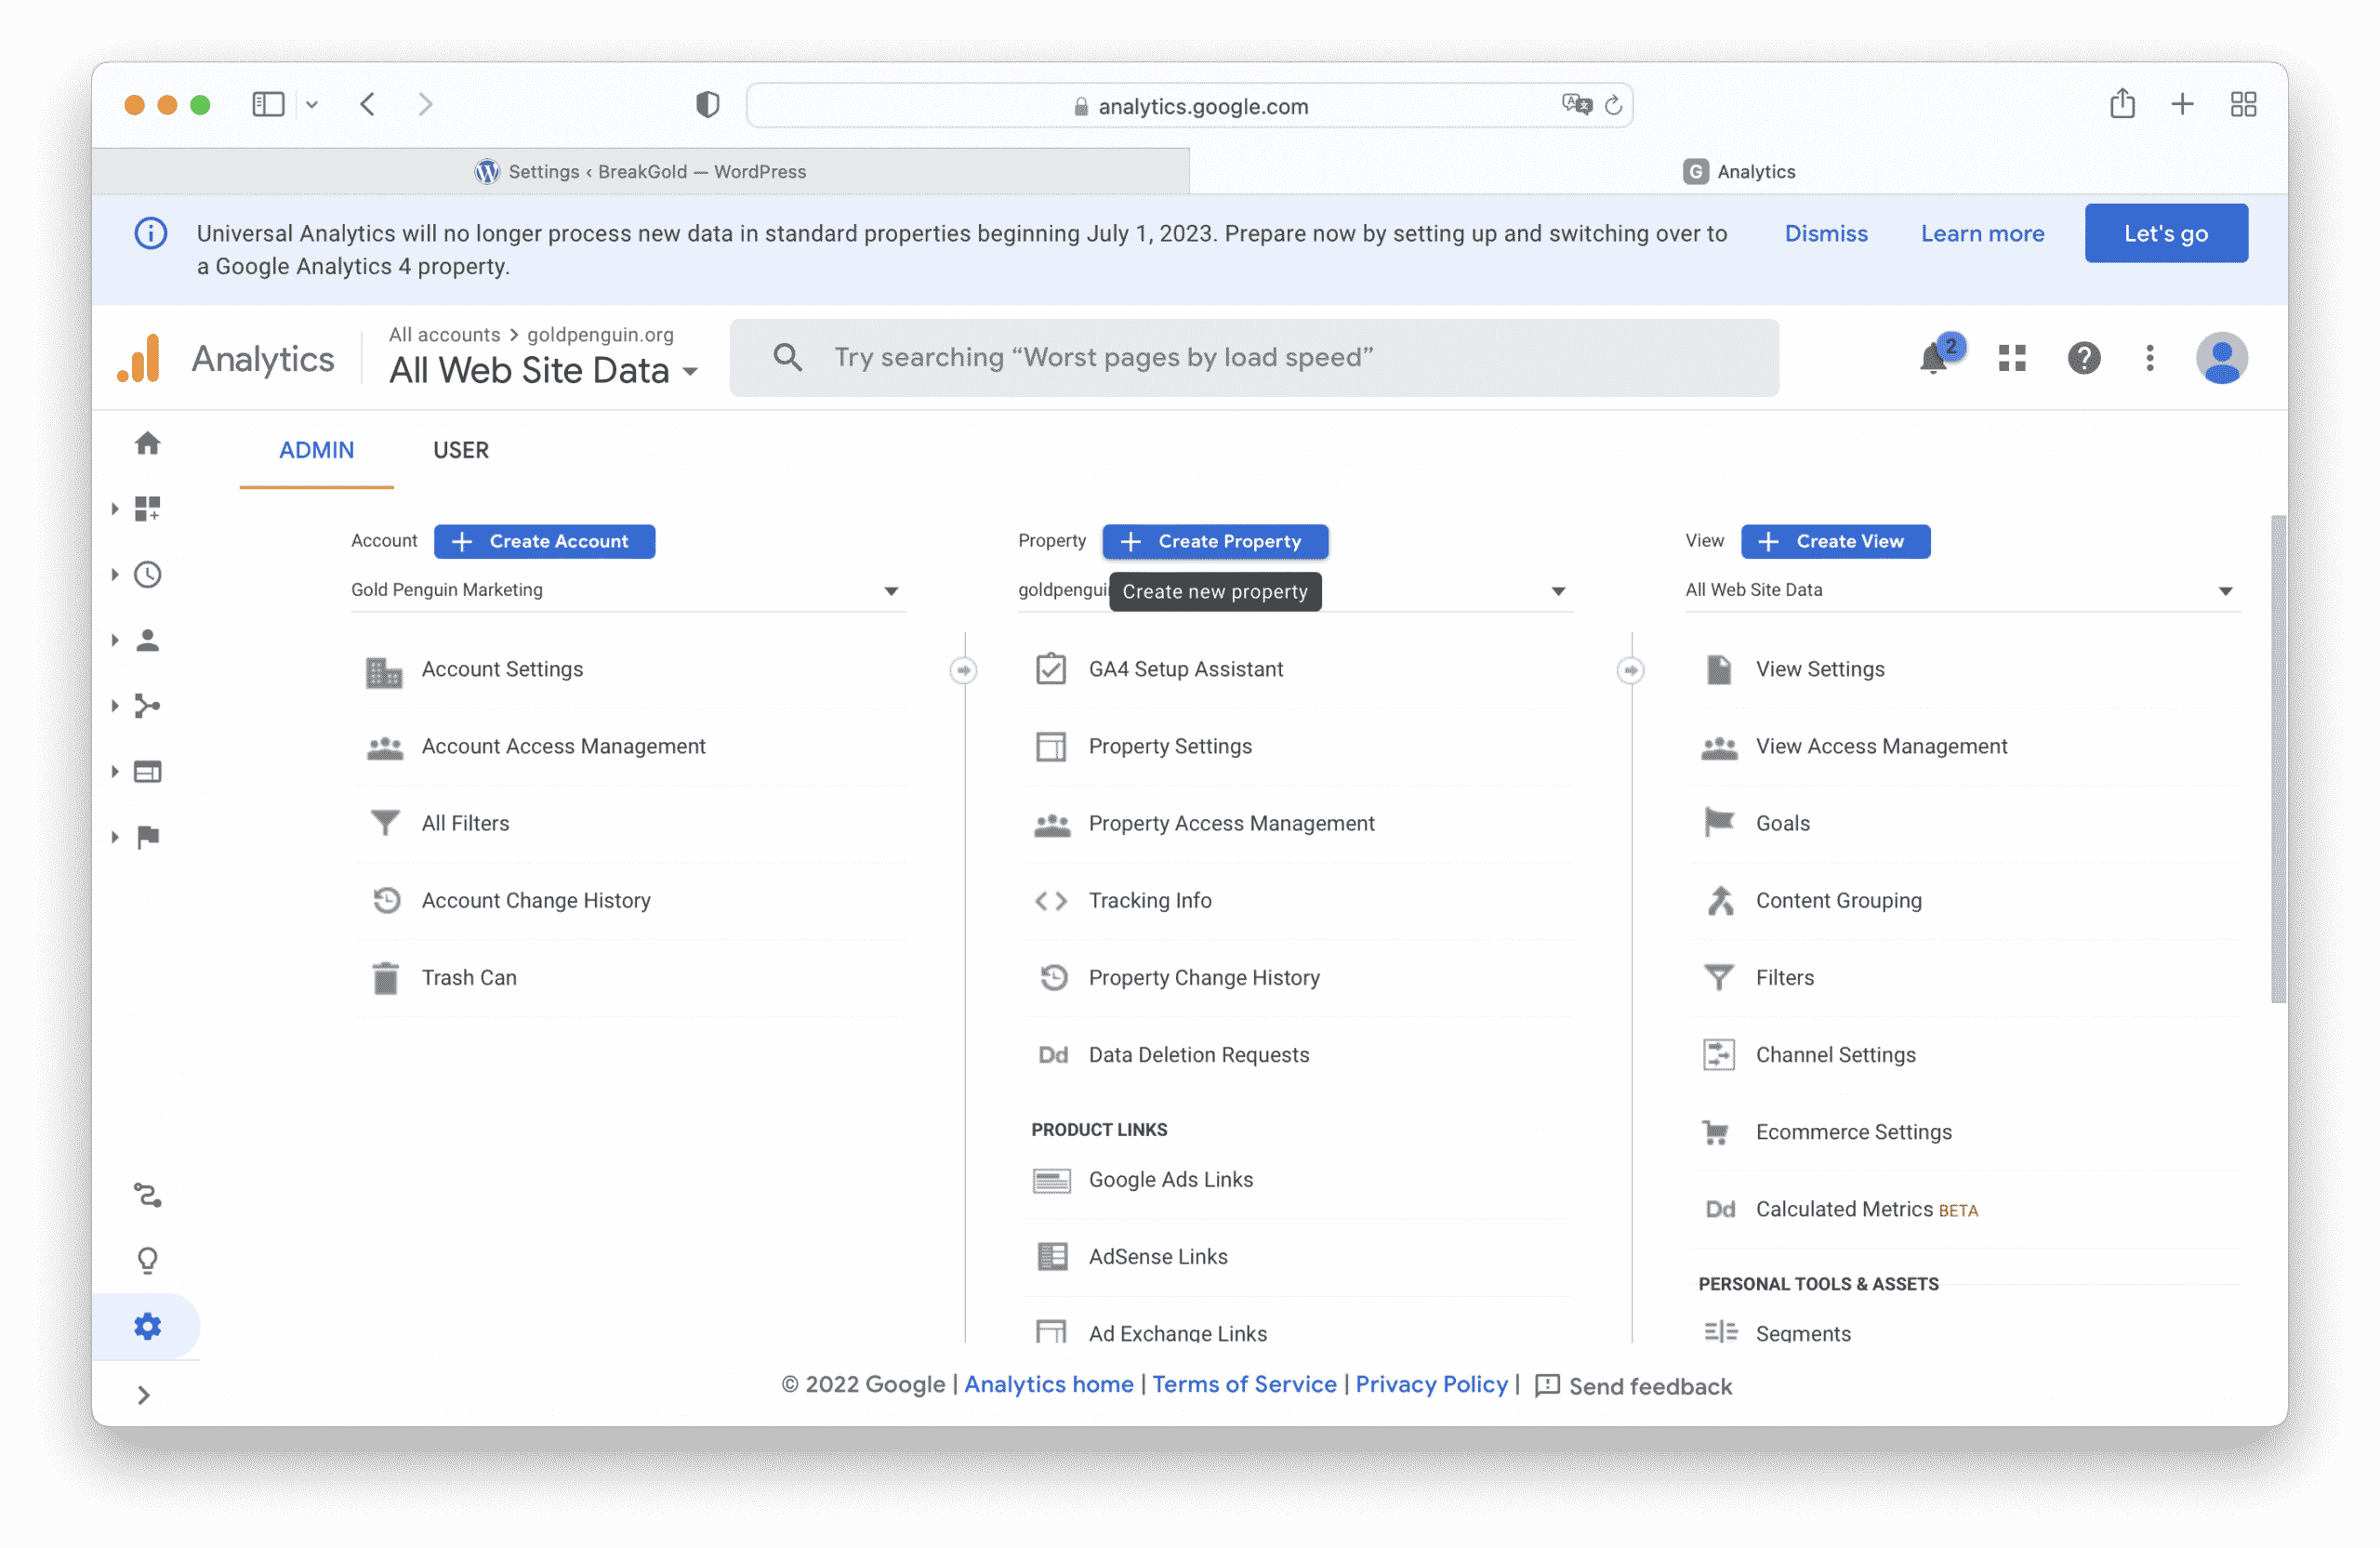
Task: Switch to the WordPress Settings browser tab
Action: [x=641, y=171]
